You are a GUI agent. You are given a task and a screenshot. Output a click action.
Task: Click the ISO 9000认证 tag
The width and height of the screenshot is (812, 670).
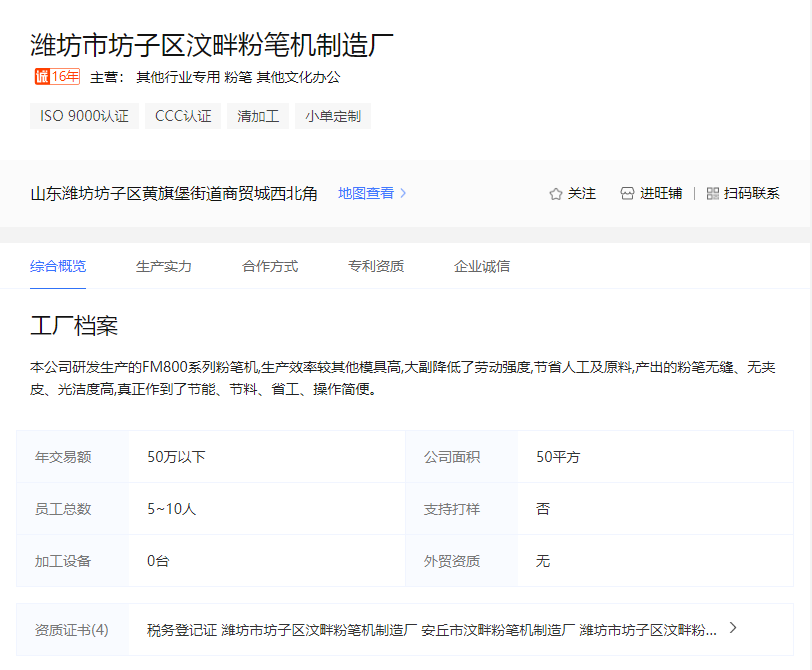click(84, 116)
